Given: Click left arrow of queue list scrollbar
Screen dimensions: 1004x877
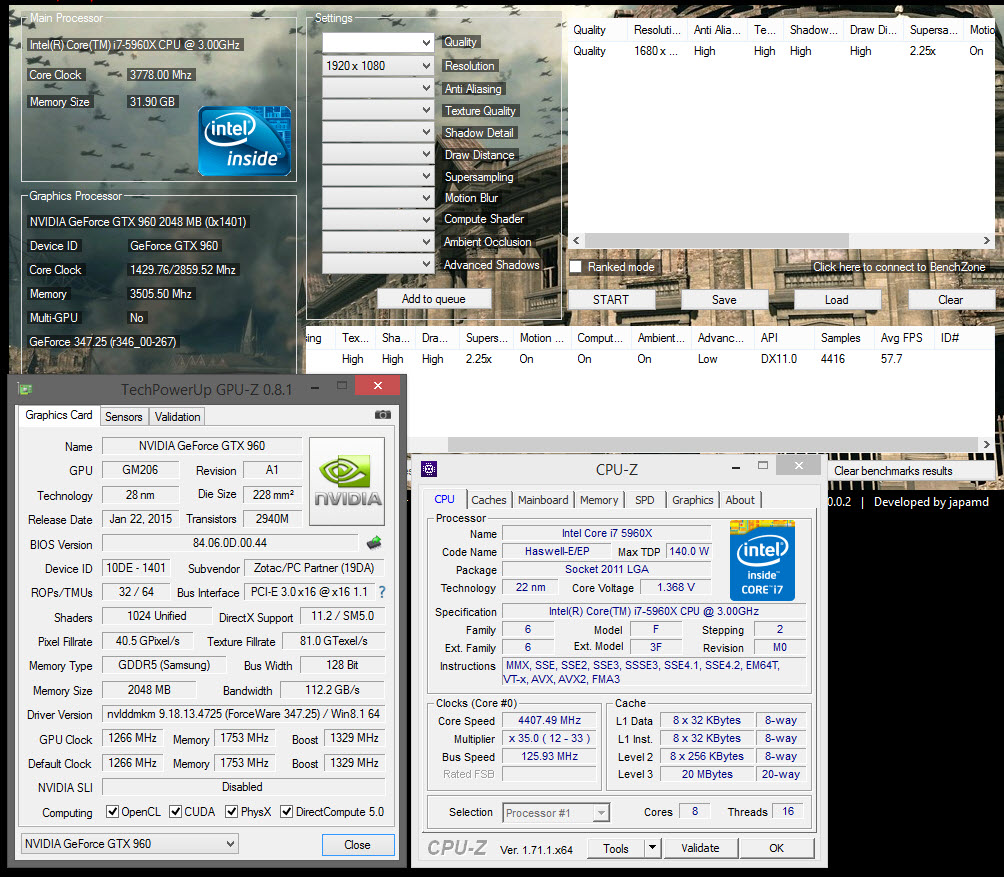Looking at the screenshot, I should [576, 241].
